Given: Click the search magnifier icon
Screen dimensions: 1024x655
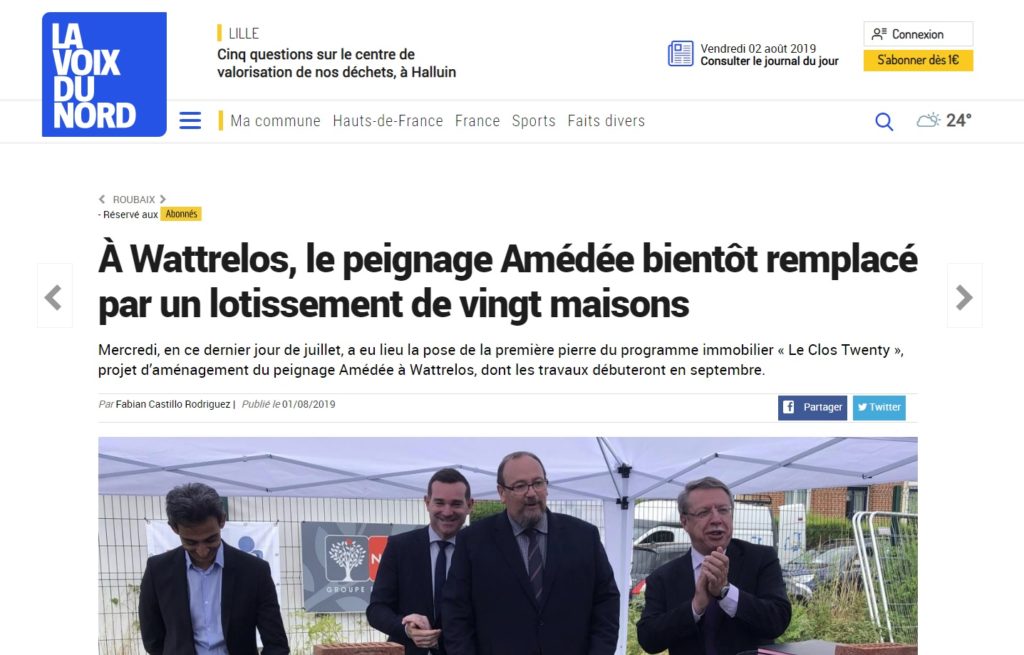Looking at the screenshot, I should (x=884, y=121).
